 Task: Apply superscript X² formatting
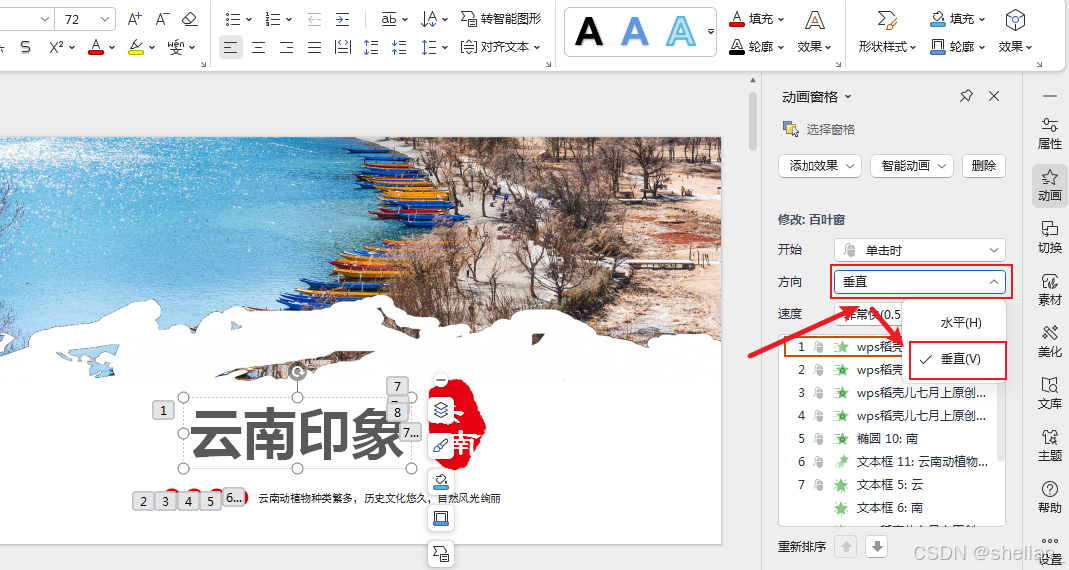56,47
